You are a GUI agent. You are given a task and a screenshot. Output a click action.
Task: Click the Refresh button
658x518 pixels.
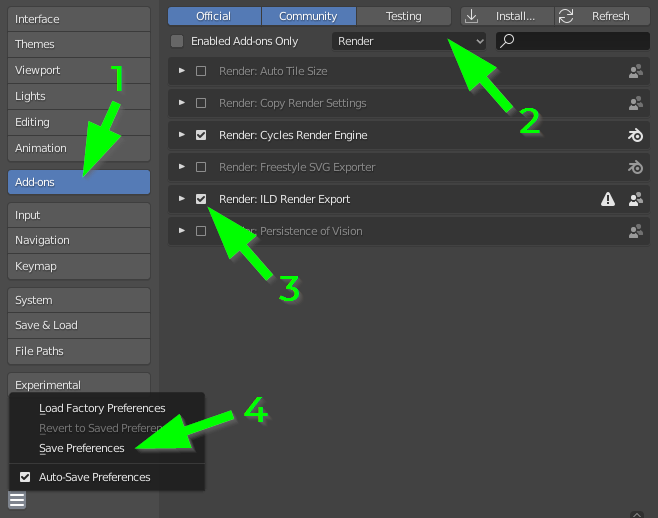click(x=603, y=16)
